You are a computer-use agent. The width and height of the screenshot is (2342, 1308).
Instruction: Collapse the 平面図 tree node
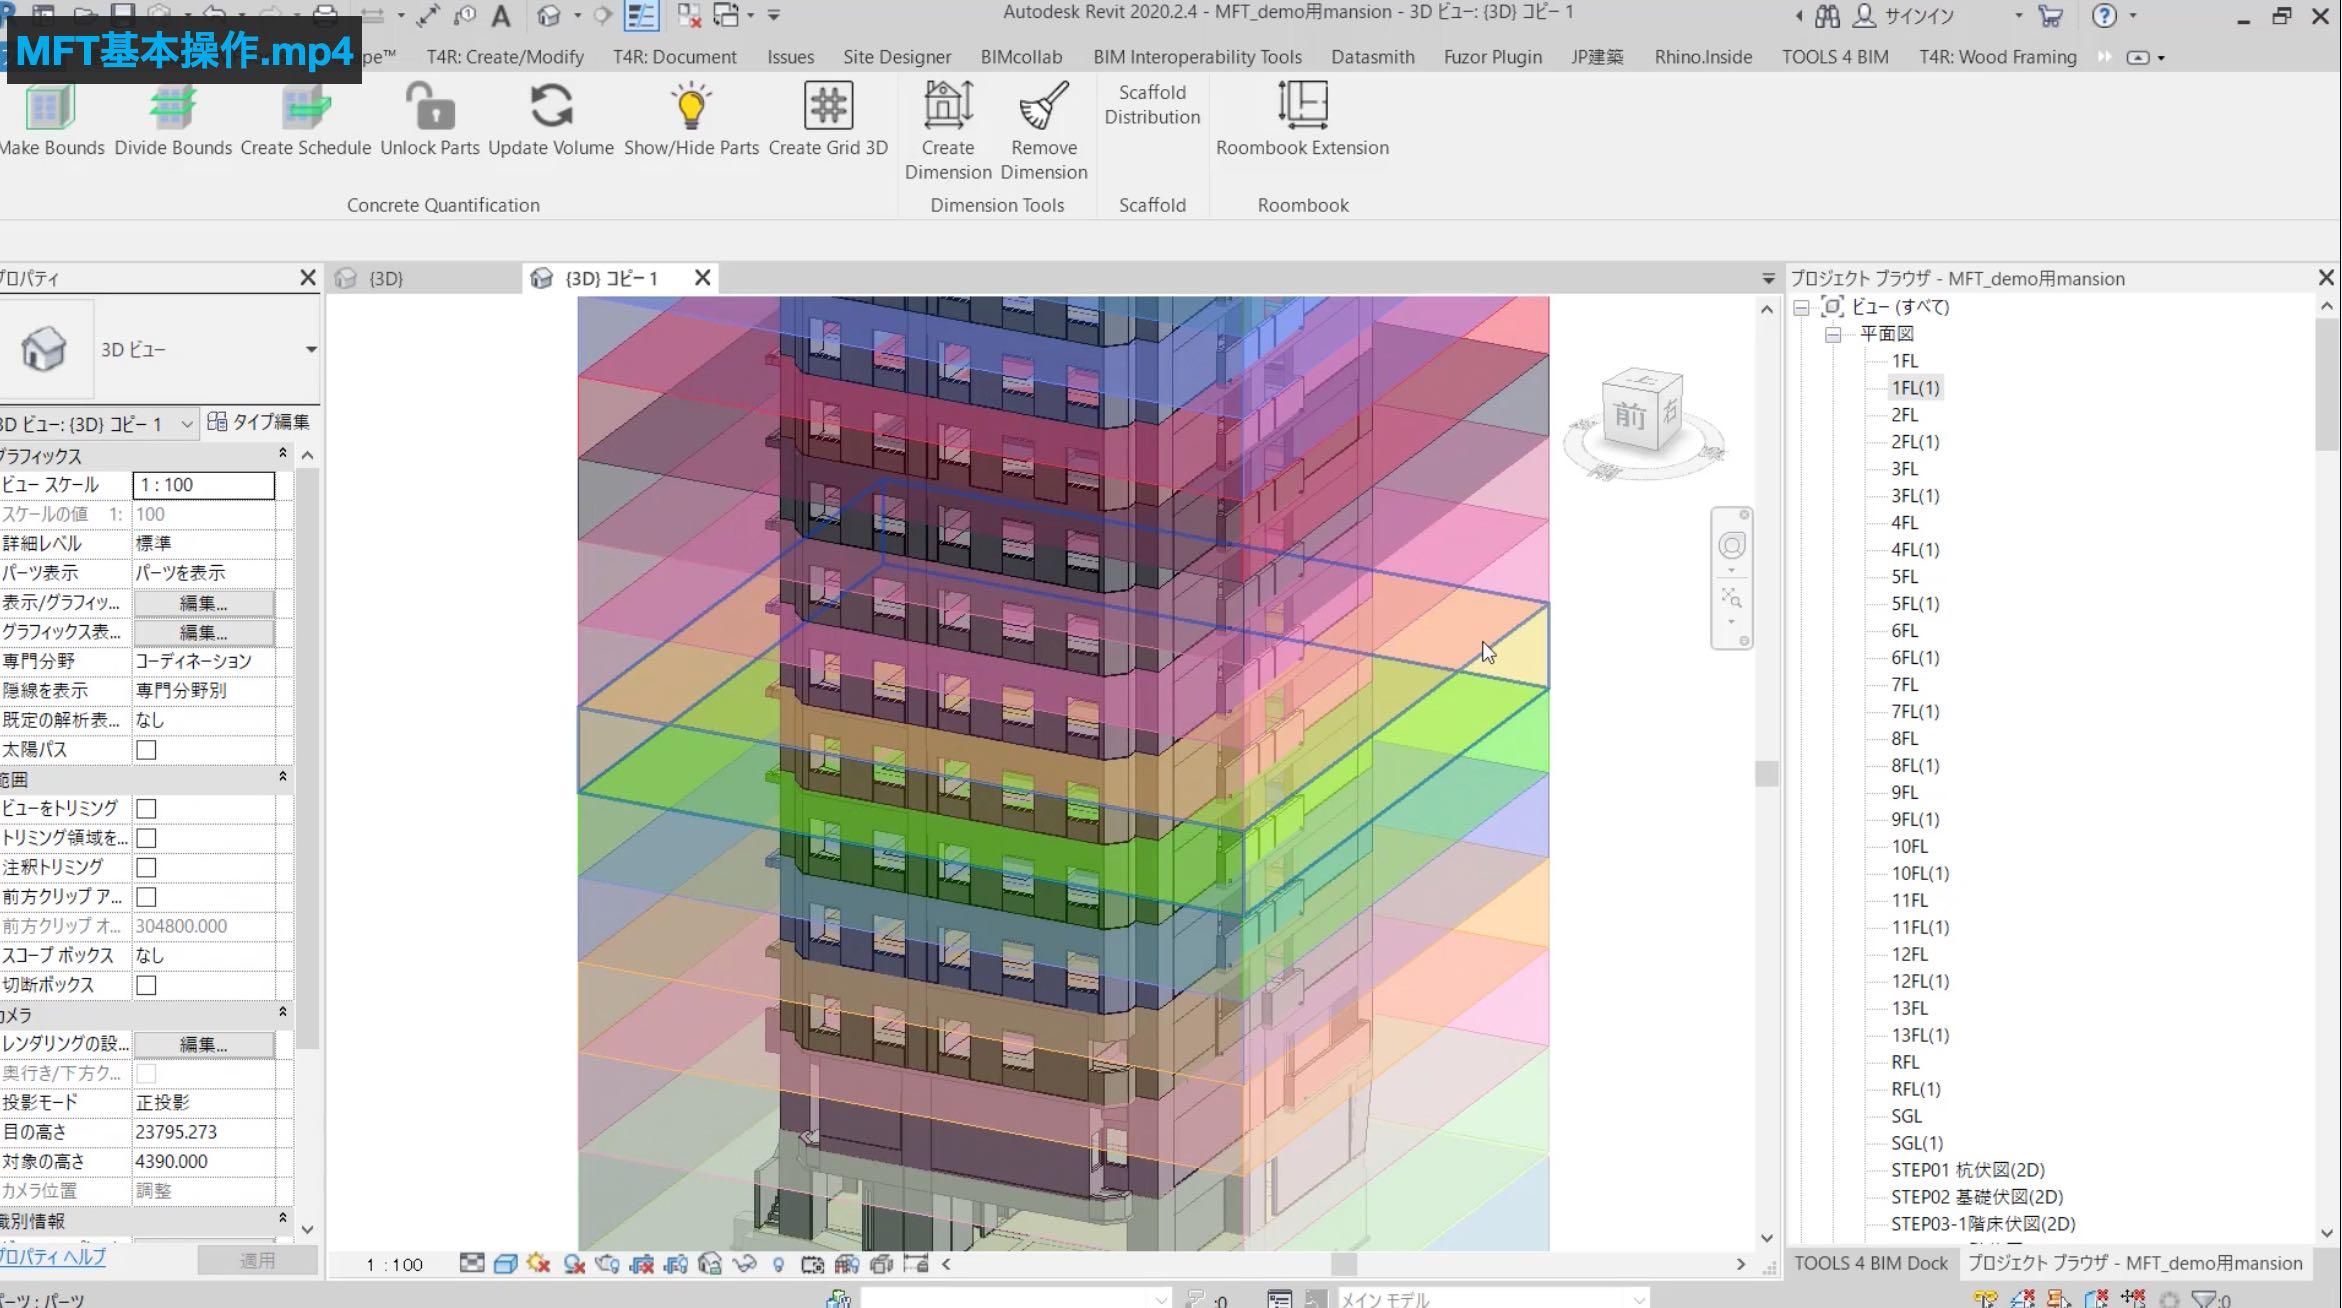click(1833, 335)
